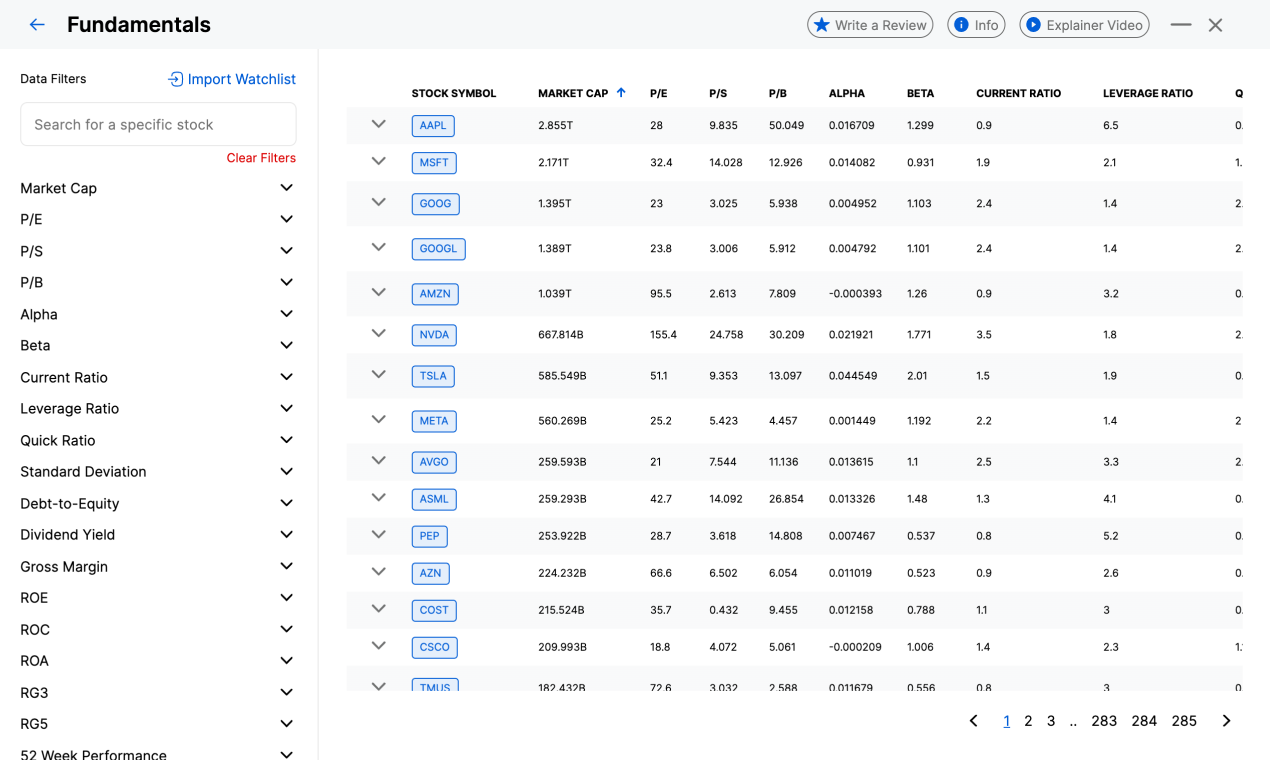Image resolution: width=1270 pixels, height=760 pixels.
Task: Expand the P/S filter
Action: click(158, 251)
